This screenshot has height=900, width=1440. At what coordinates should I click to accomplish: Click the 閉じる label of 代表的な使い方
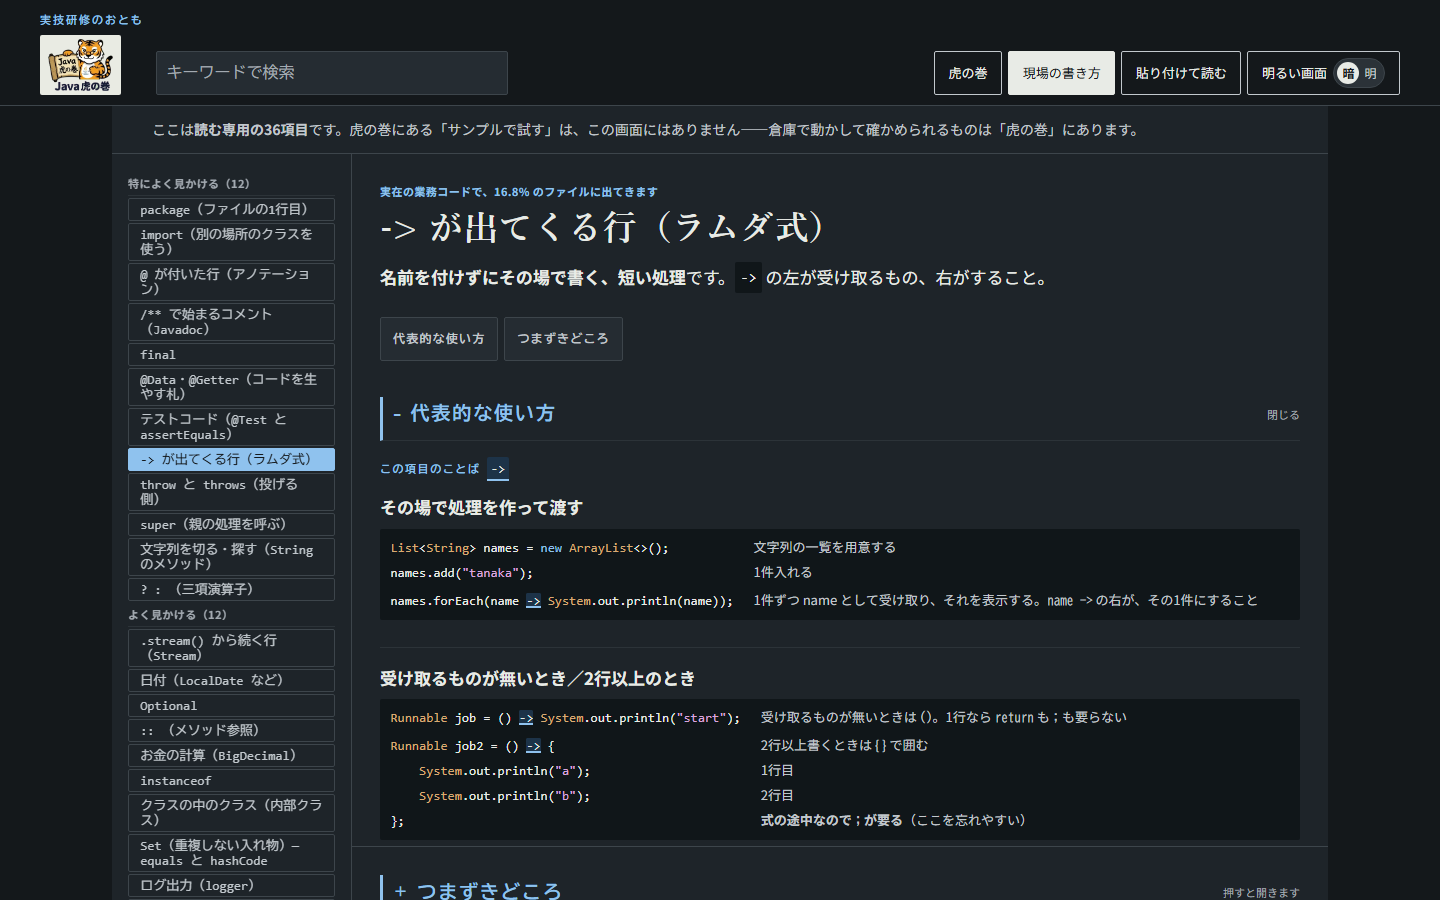[1283, 415]
